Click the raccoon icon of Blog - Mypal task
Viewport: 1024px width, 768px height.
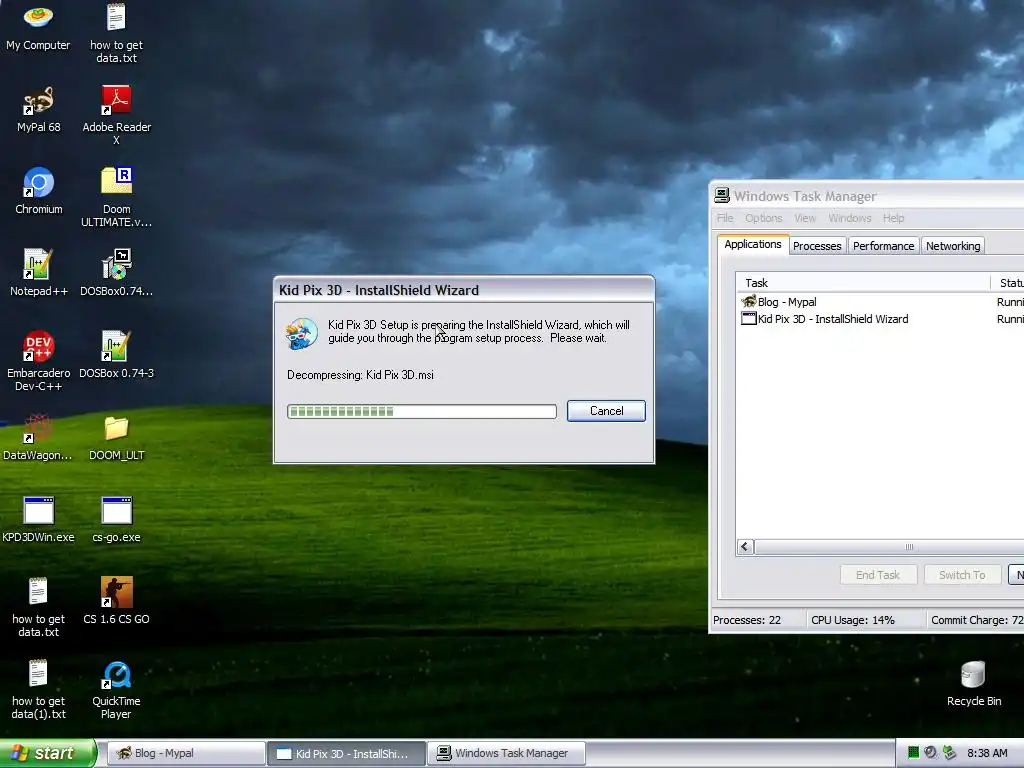point(748,301)
